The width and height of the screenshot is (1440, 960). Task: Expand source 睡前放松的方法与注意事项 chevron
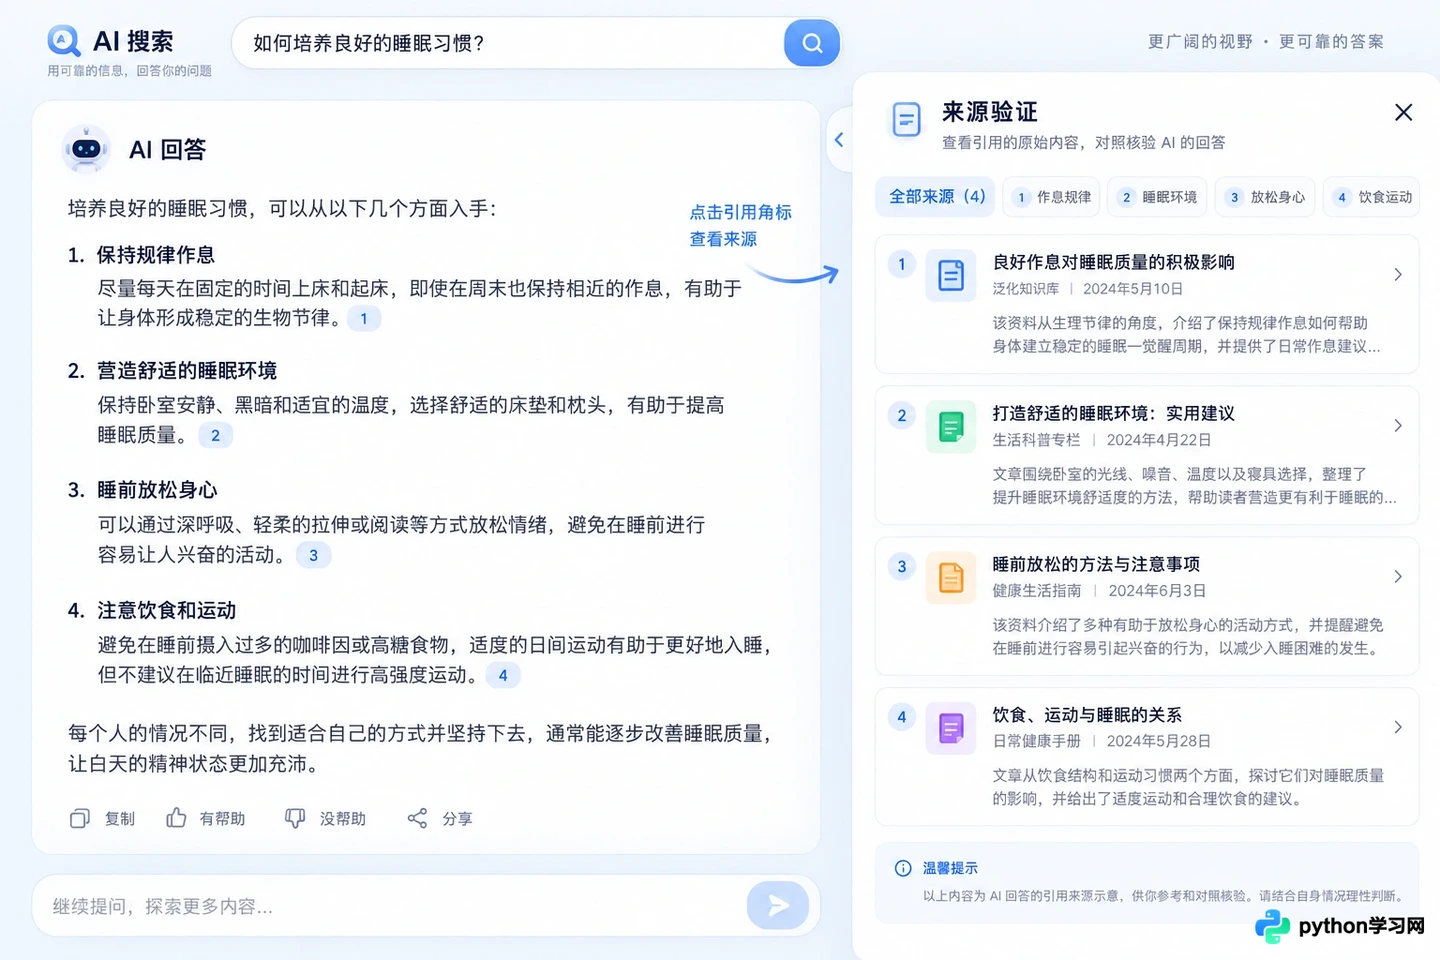click(x=1398, y=576)
